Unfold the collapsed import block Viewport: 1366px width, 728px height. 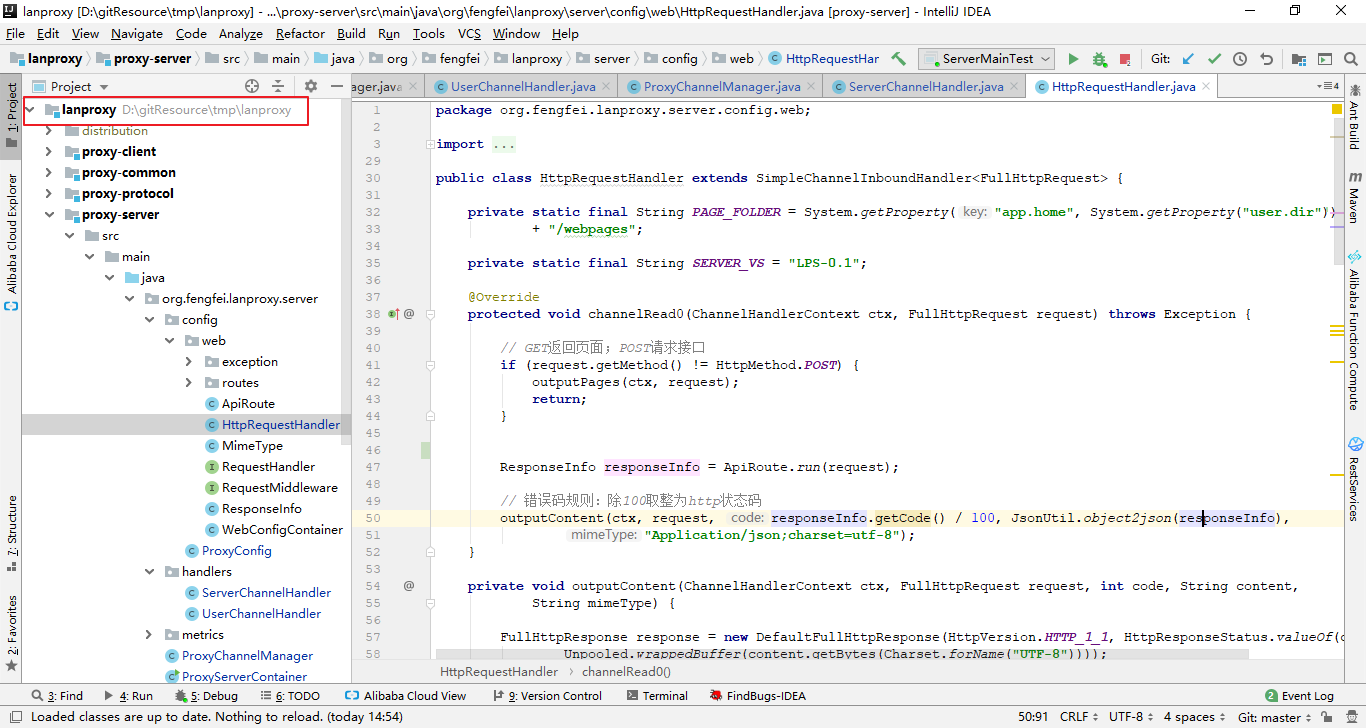click(430, 144)
